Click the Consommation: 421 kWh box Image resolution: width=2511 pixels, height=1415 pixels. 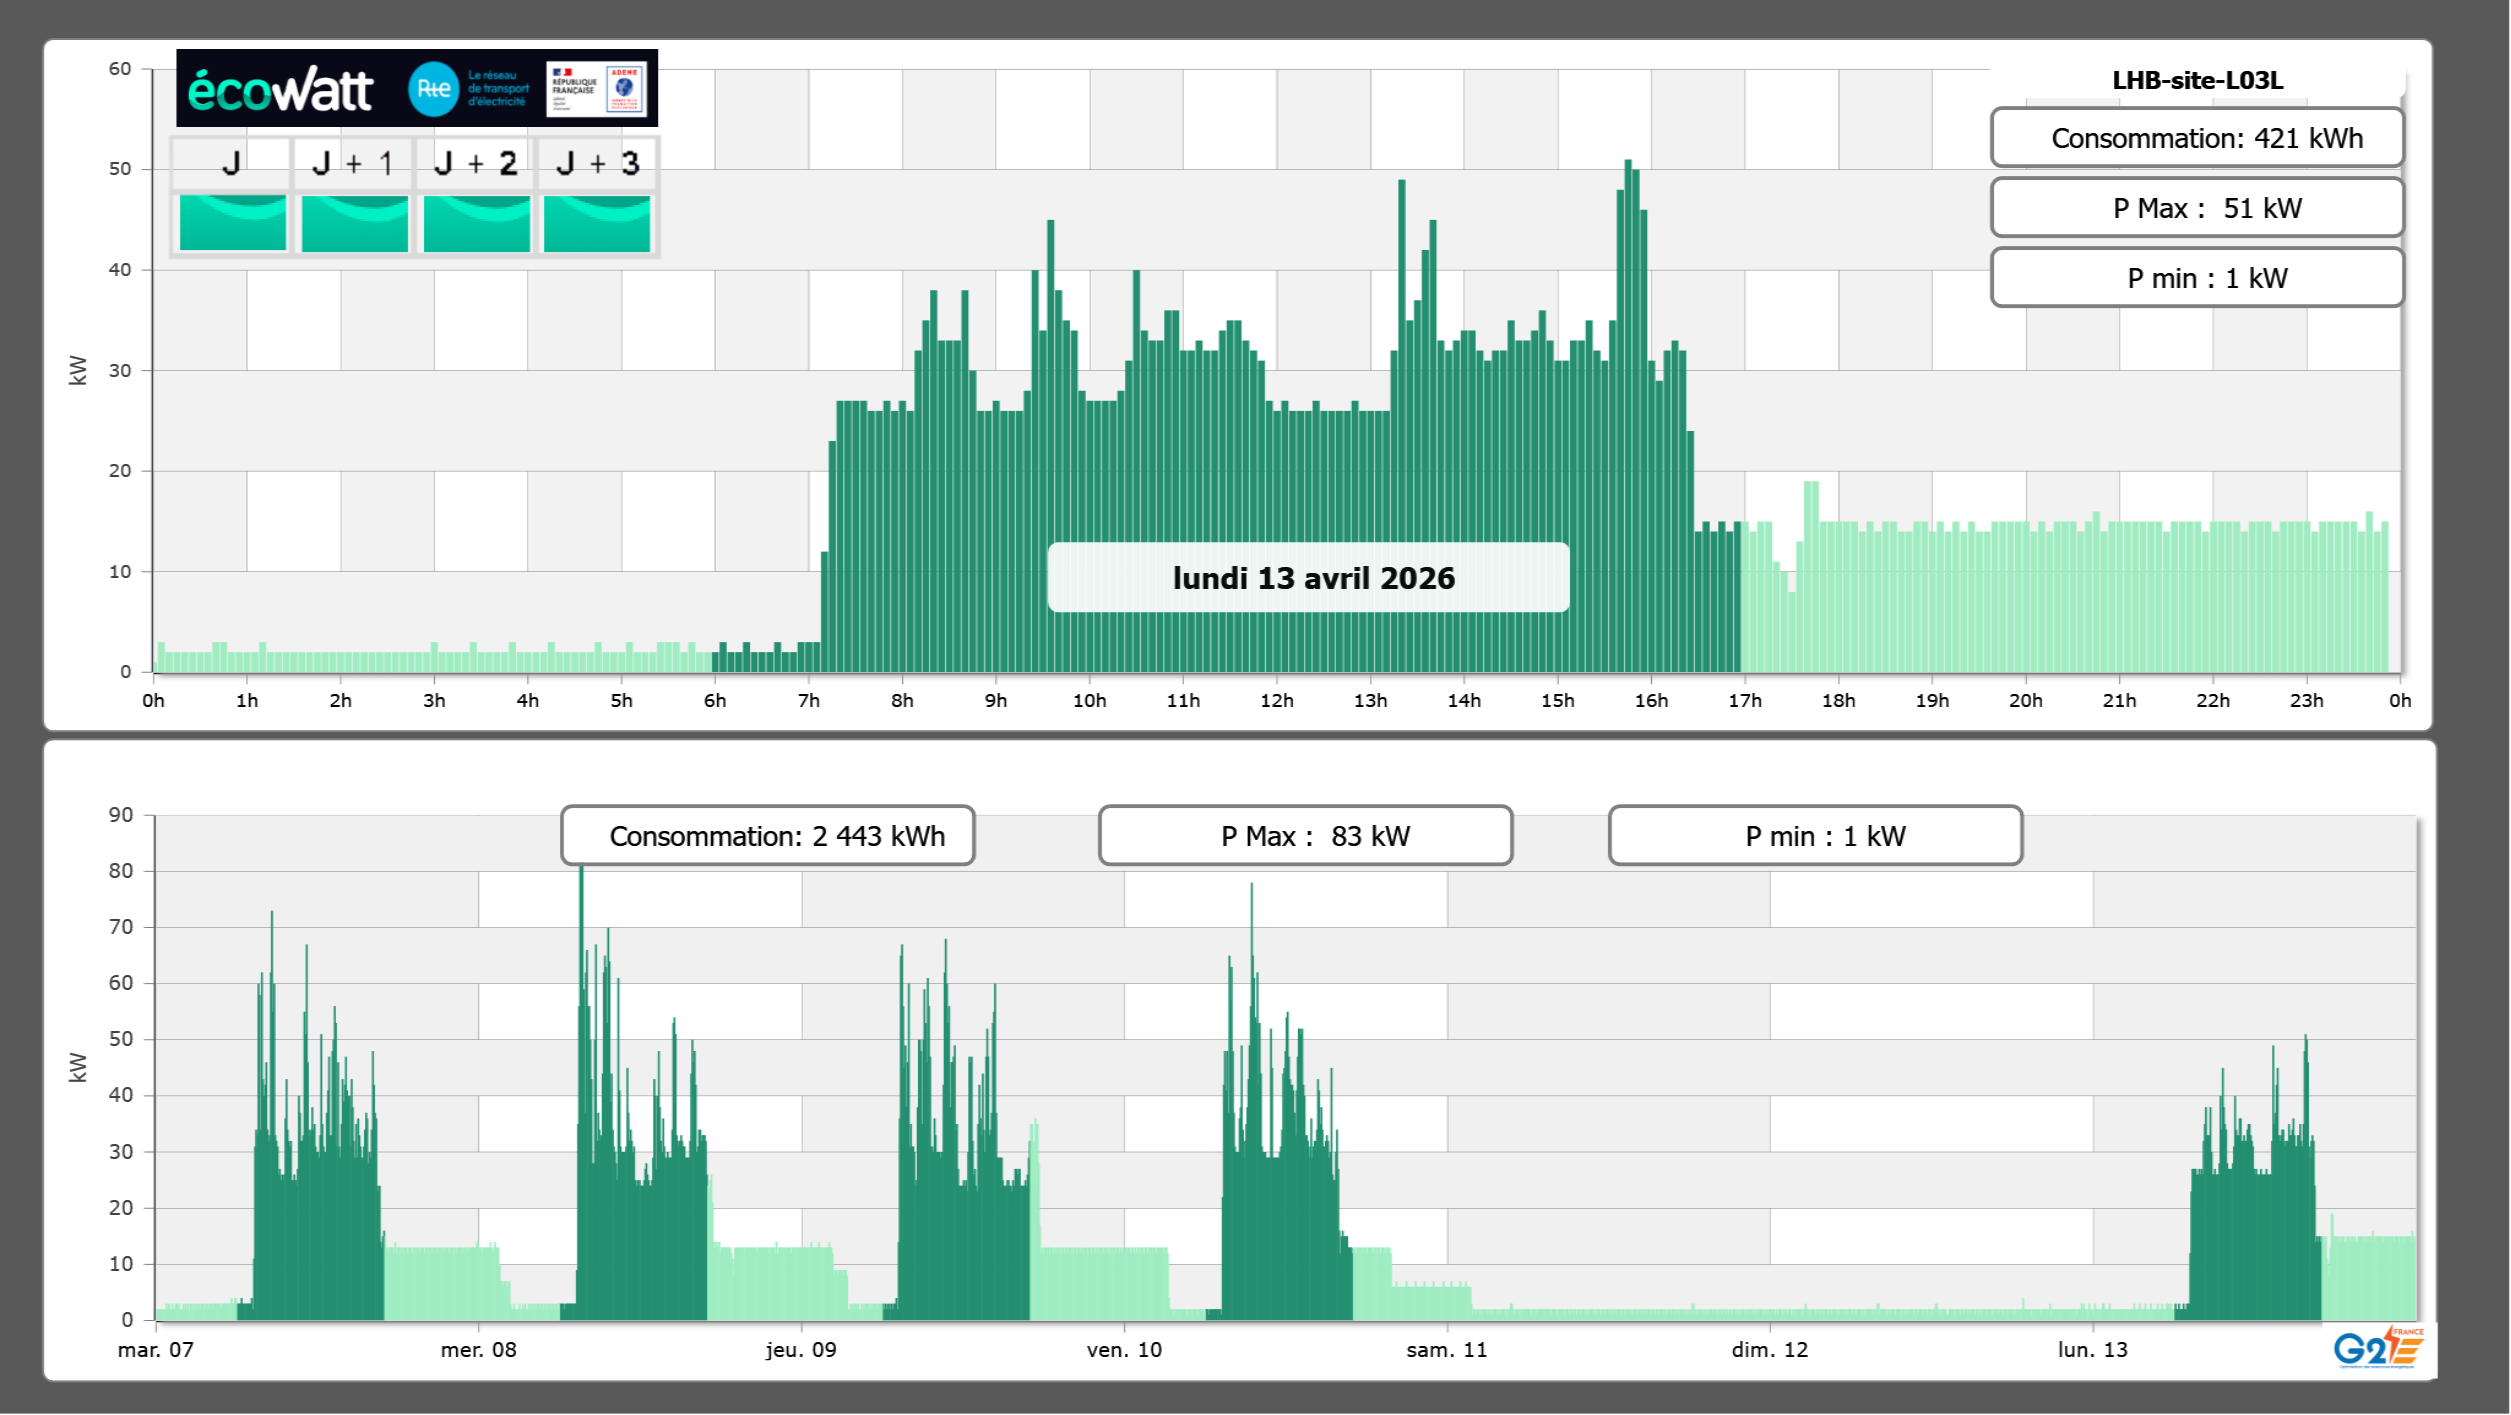[x=2197, y=138]
